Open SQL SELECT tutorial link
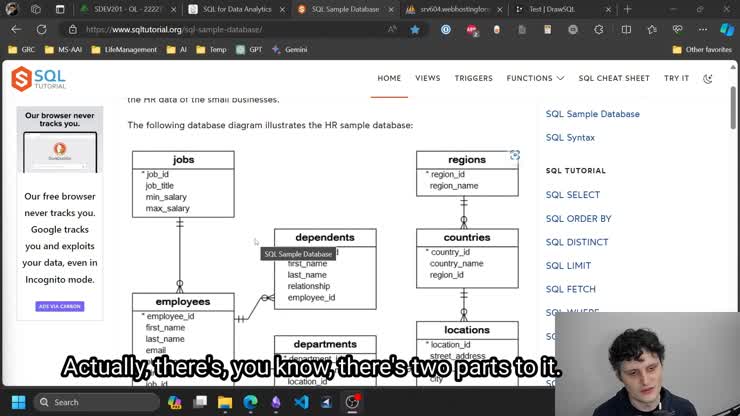Image resolution: width=740 pixels, height=416 pixels. pos(572,195)
